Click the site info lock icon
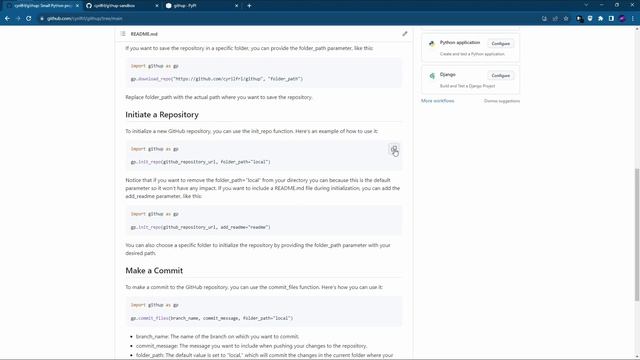 [42, 18]
